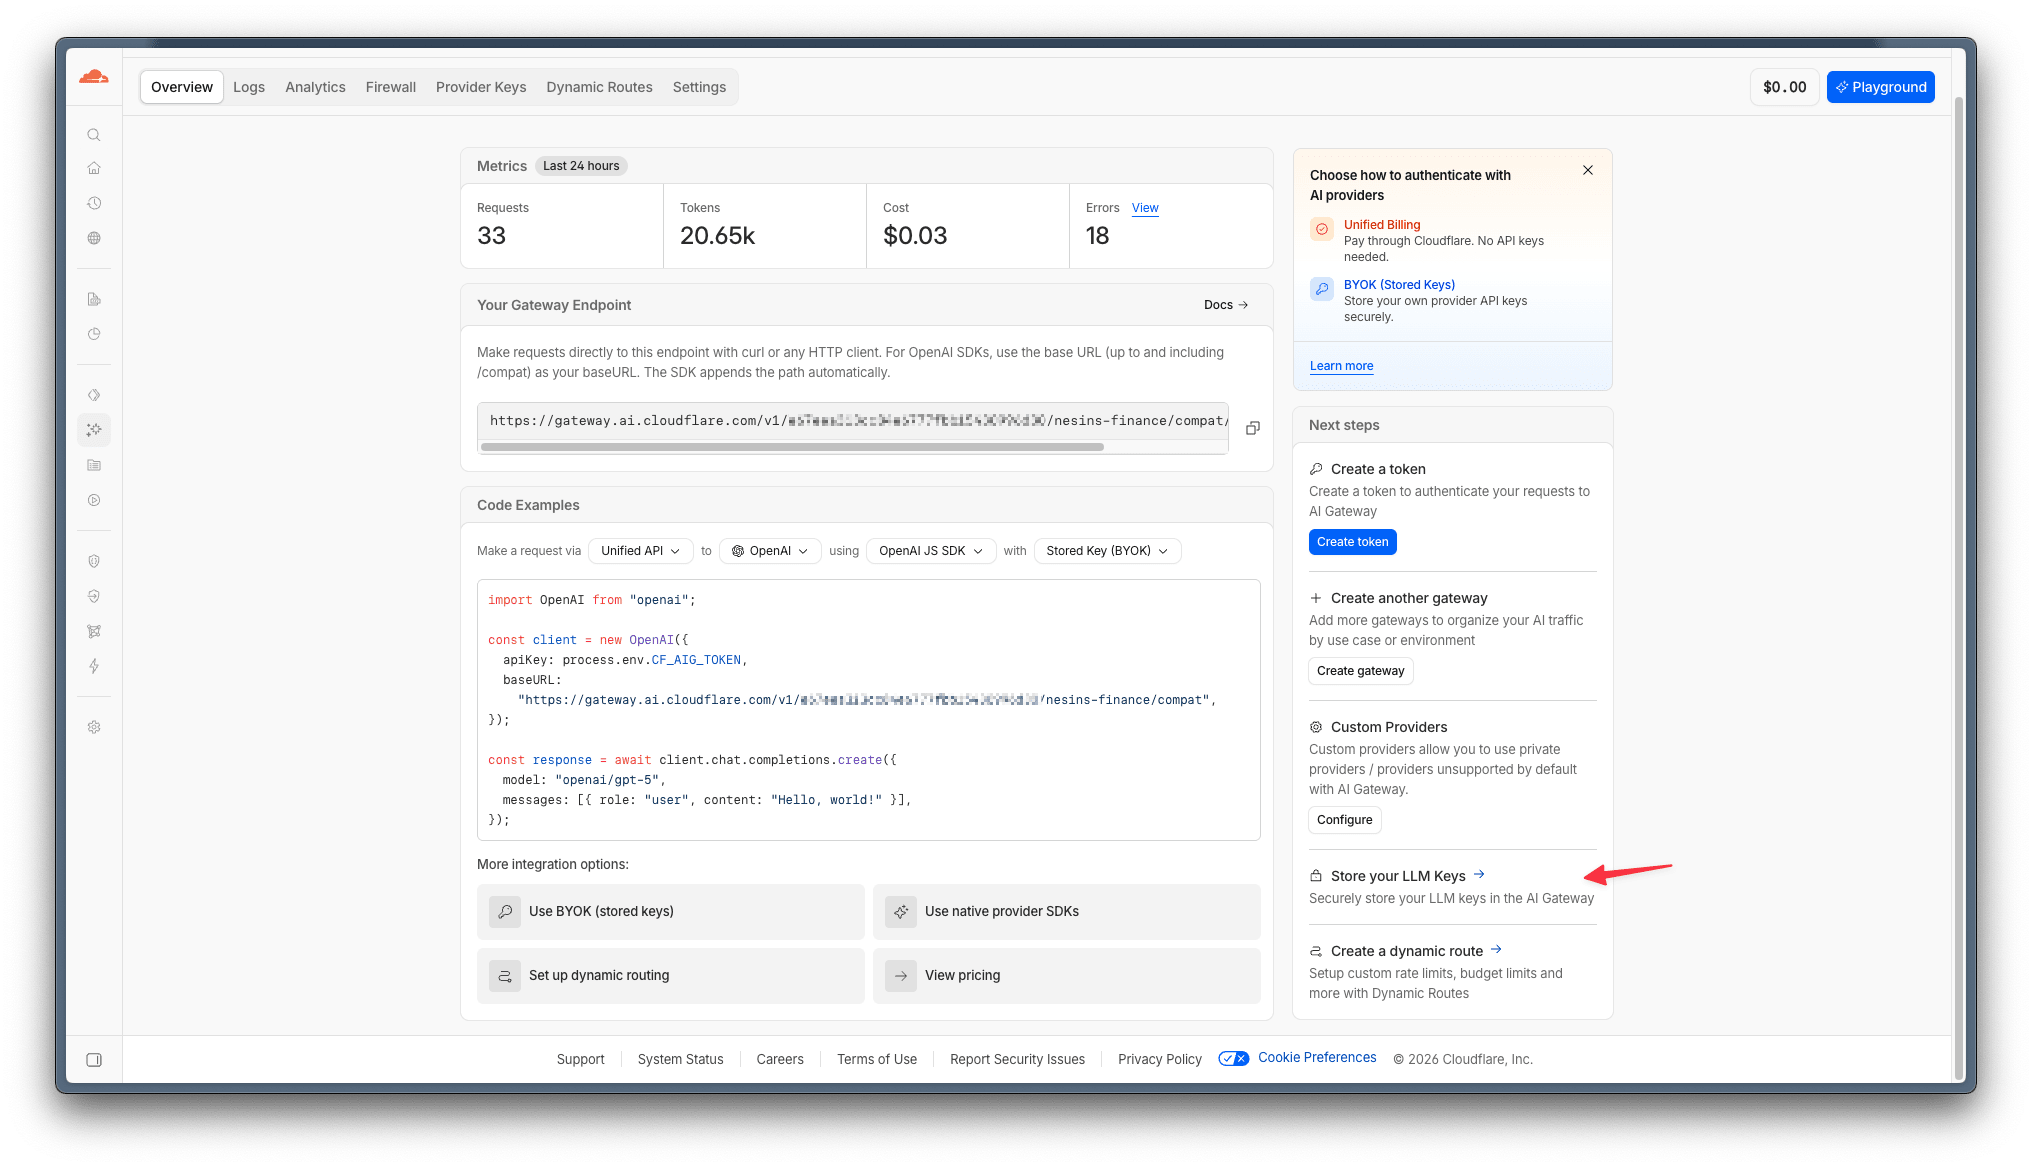The width and height of the screenshot is (2032, 1167).
Task: Click the BYOK key icon in the authenticate card
Action: 1322,289
